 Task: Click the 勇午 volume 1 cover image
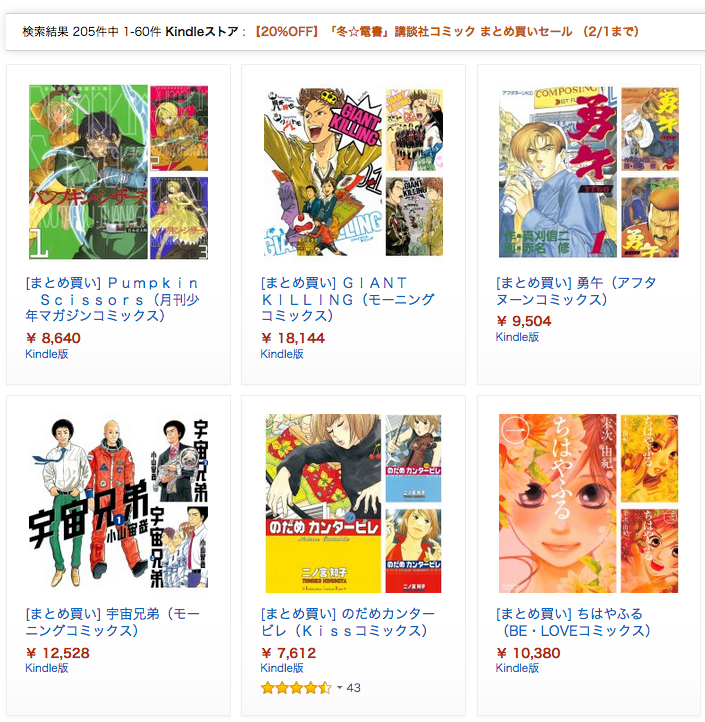[558, 172]
